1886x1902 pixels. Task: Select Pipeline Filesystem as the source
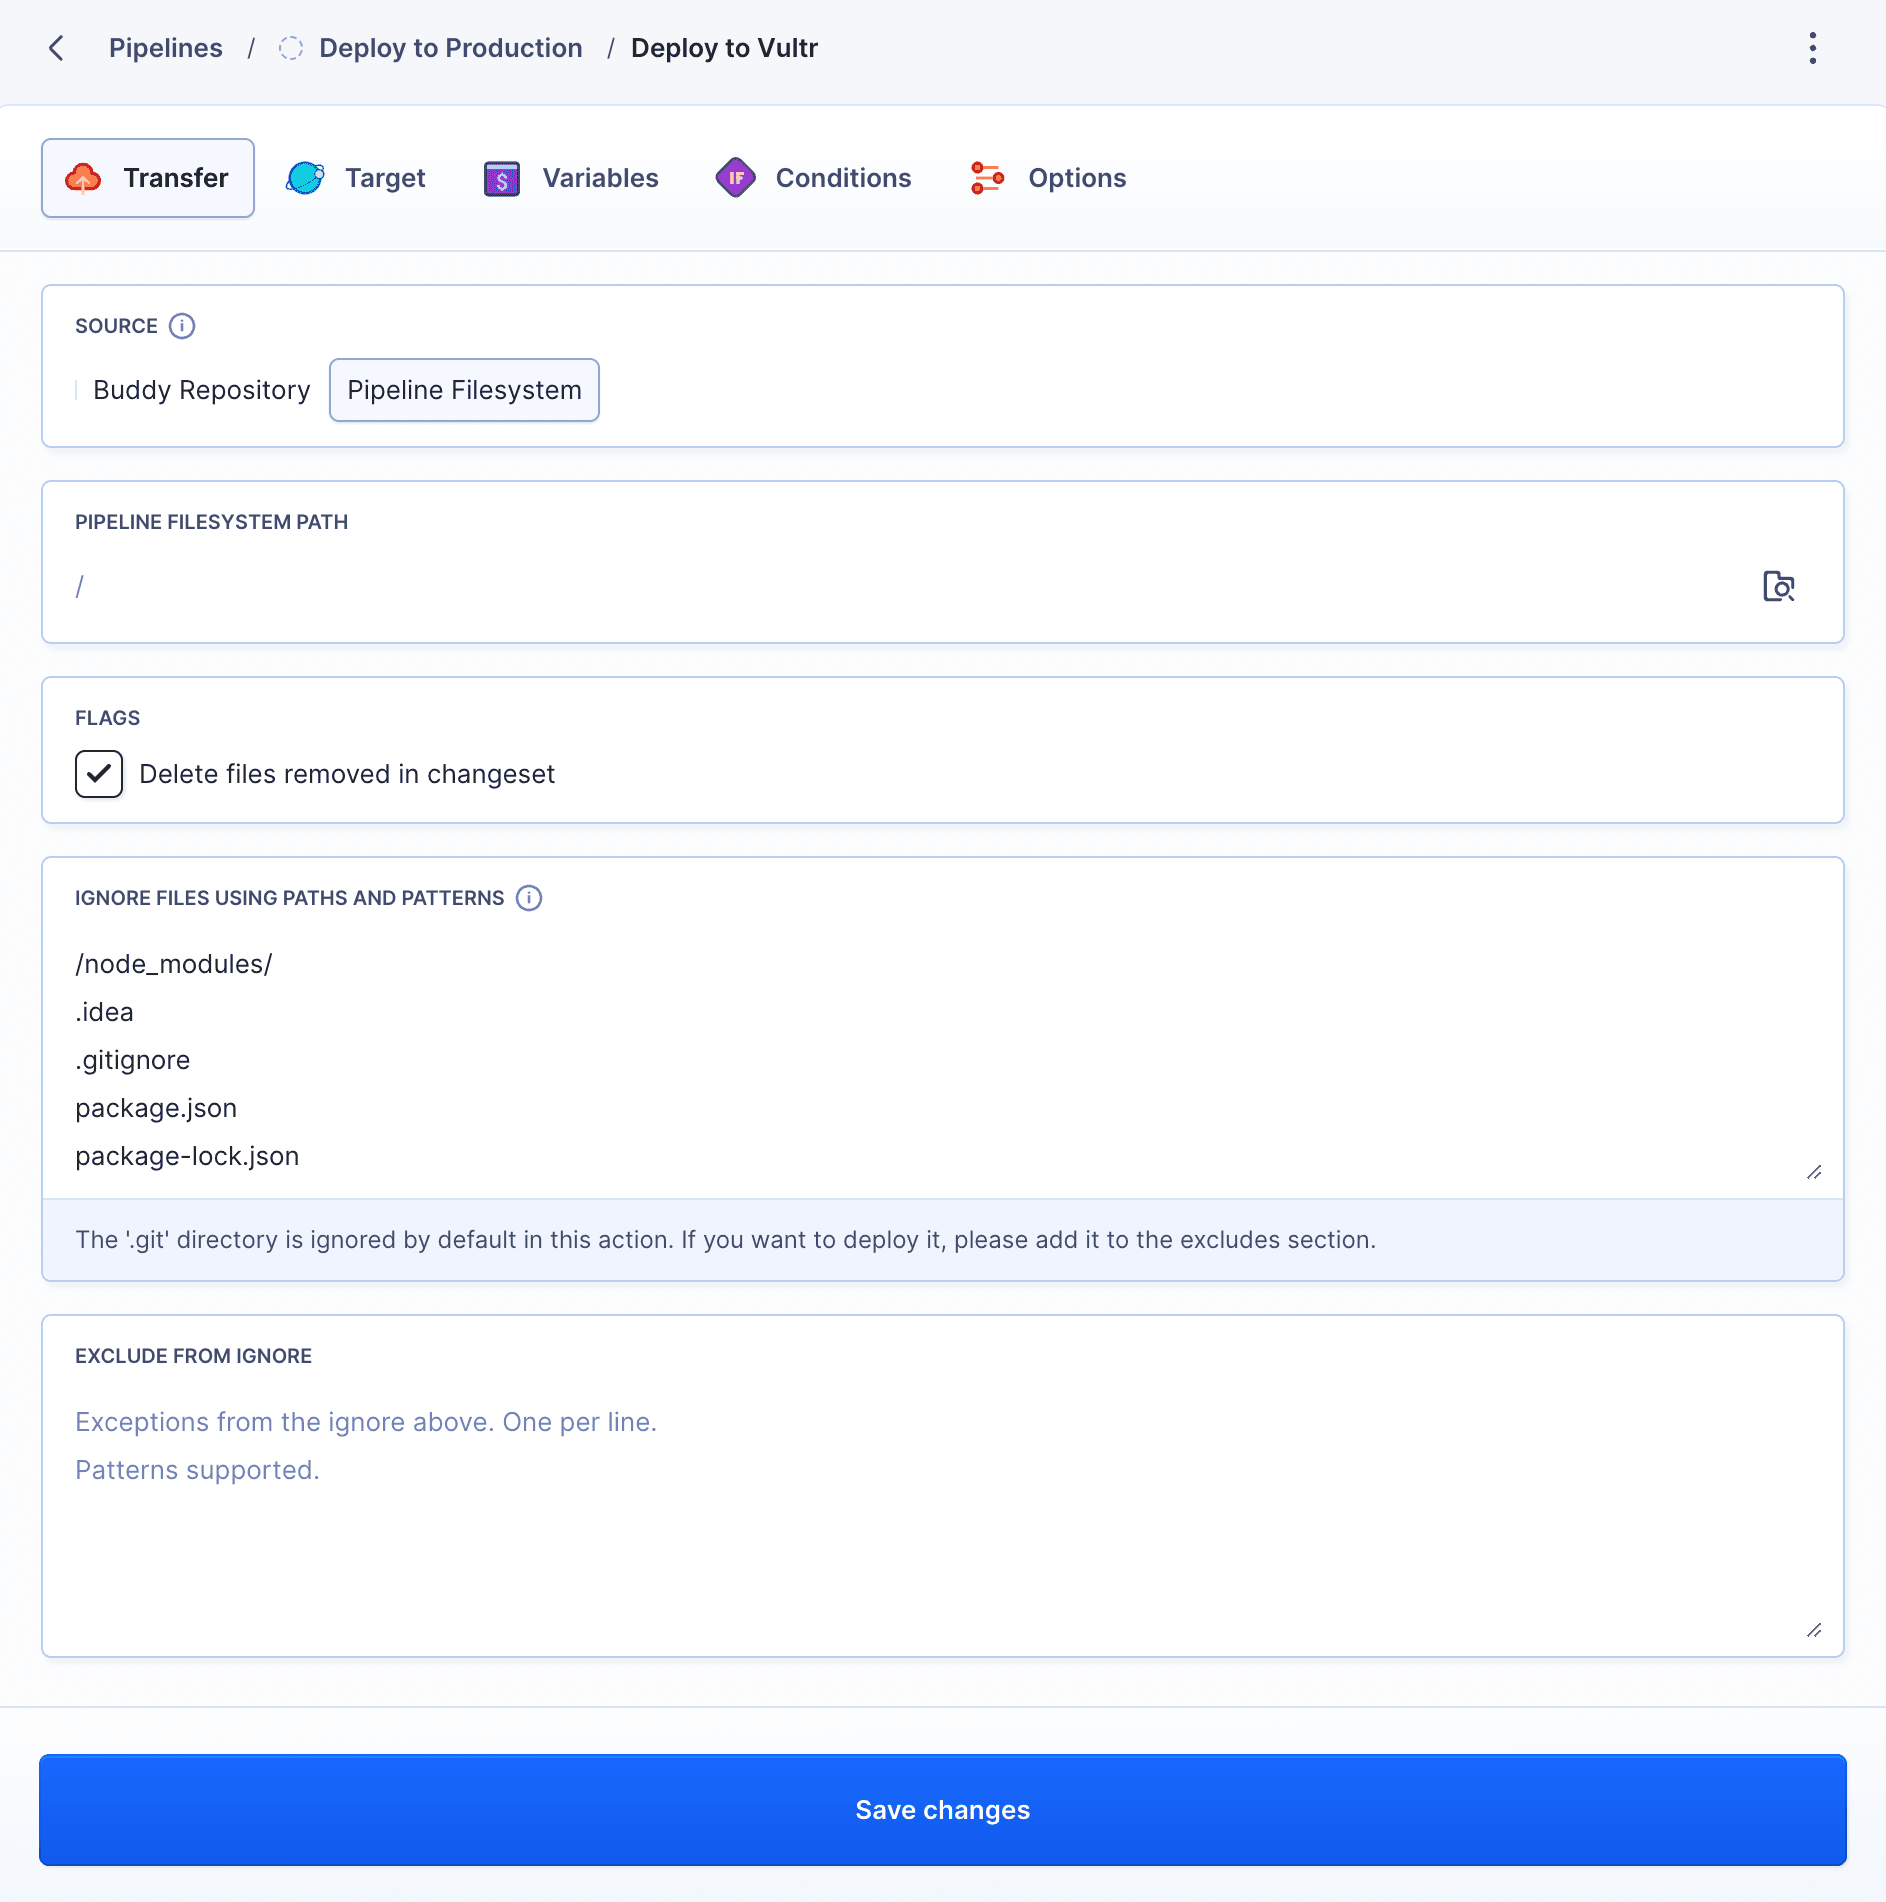[x=463, y=390]
